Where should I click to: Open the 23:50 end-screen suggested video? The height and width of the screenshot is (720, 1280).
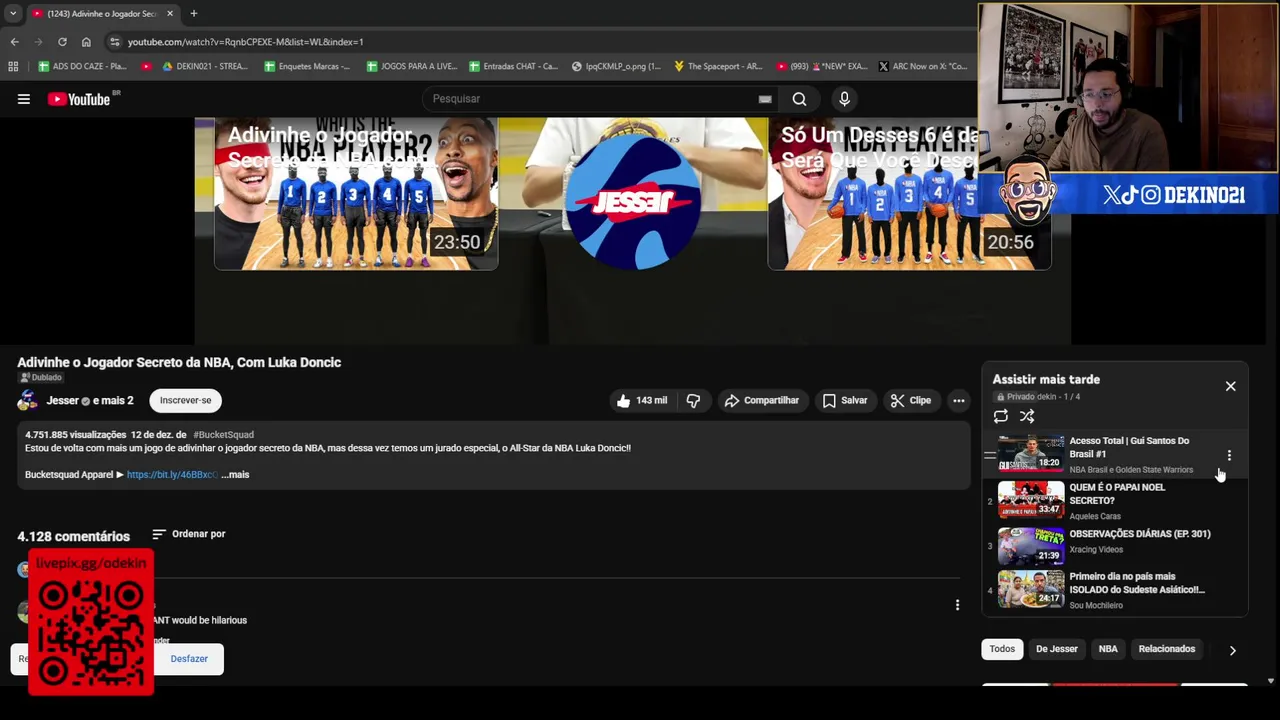point(356,194)
